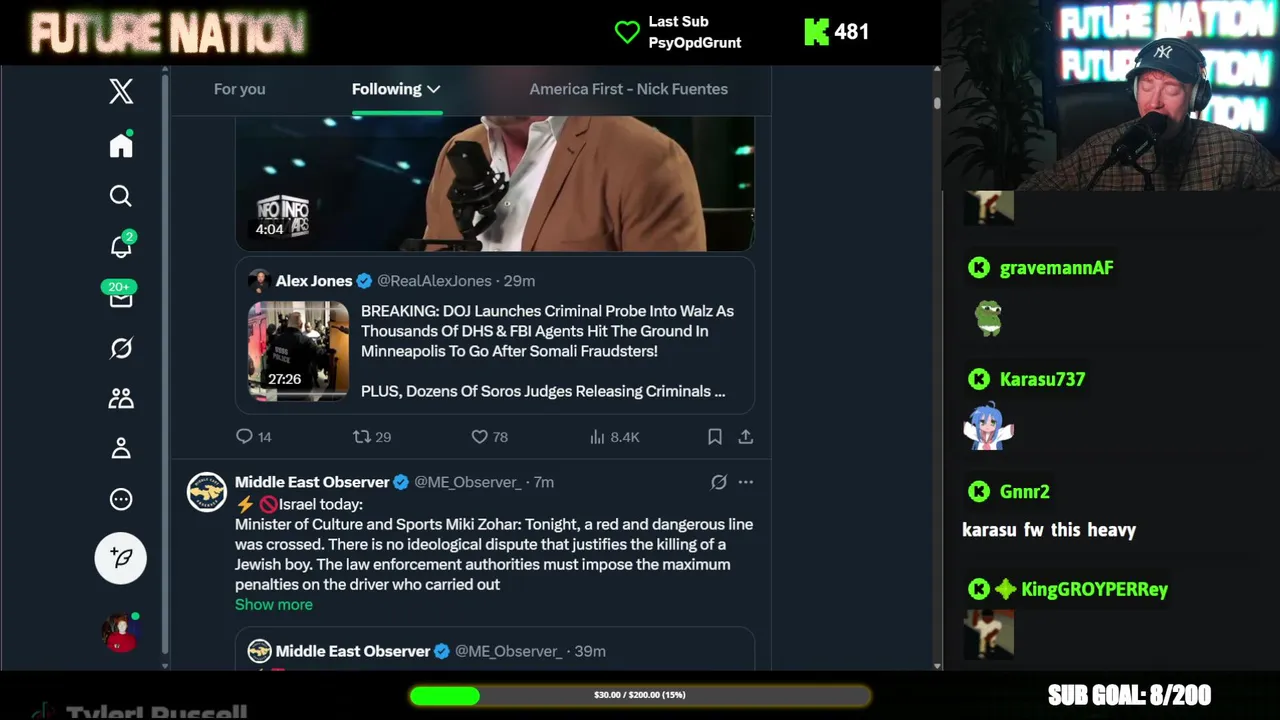The width and height of the screenshot is (1280, 720).
Task: Switch to the For you tab
Action: click(x=239, y=89)
